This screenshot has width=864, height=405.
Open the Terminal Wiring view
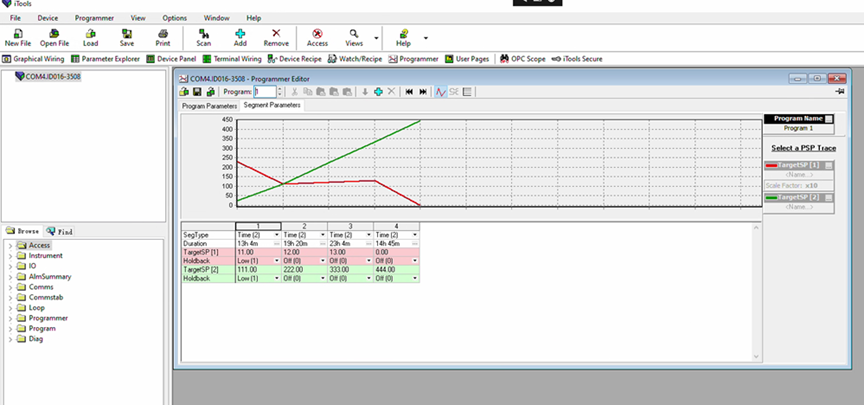pos(231,59)
